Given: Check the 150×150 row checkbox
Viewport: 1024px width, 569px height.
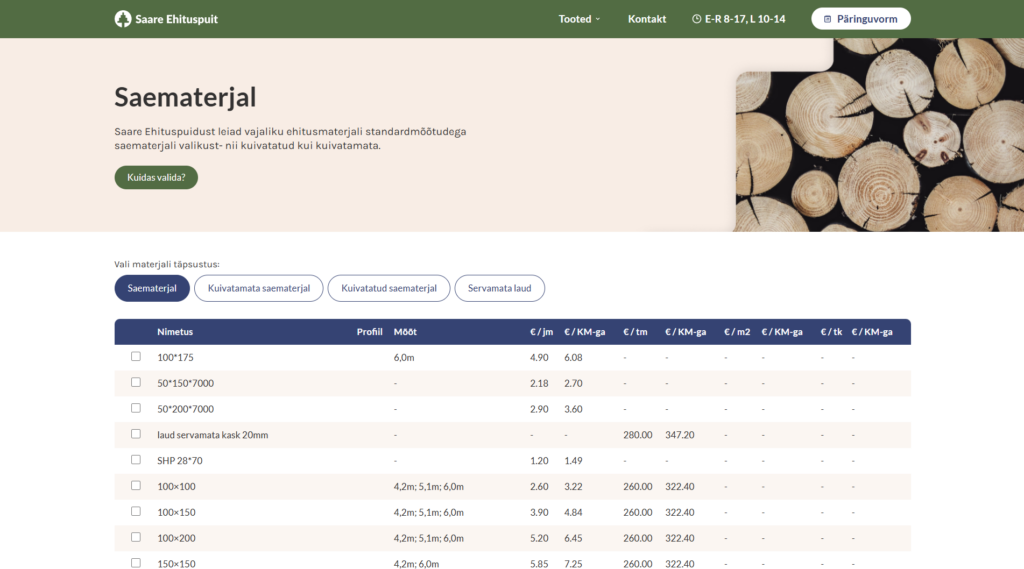Looking at the screenshot, I should pyautogui.click(x=136, y=563).
